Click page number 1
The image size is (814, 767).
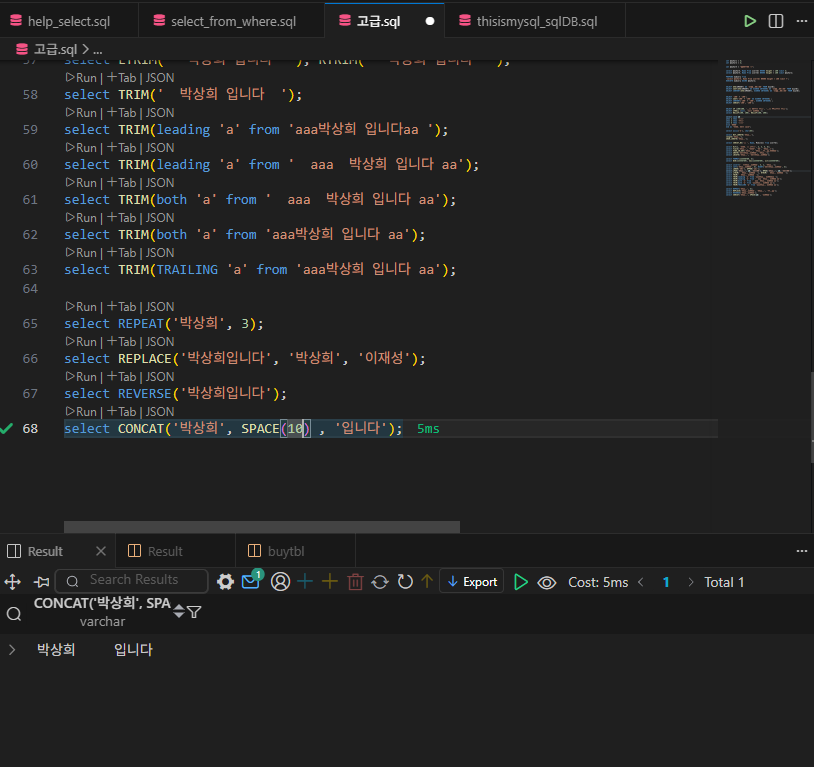click(666, 582)
